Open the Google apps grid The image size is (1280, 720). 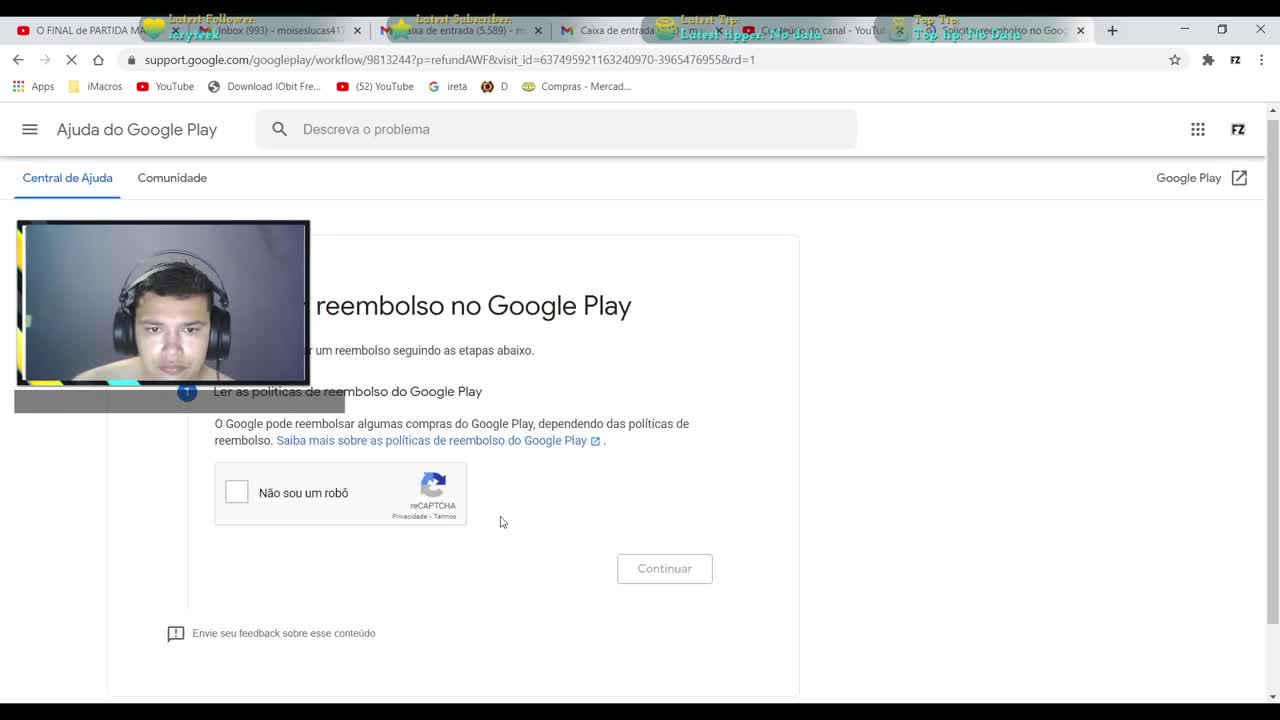[1198, 129]
